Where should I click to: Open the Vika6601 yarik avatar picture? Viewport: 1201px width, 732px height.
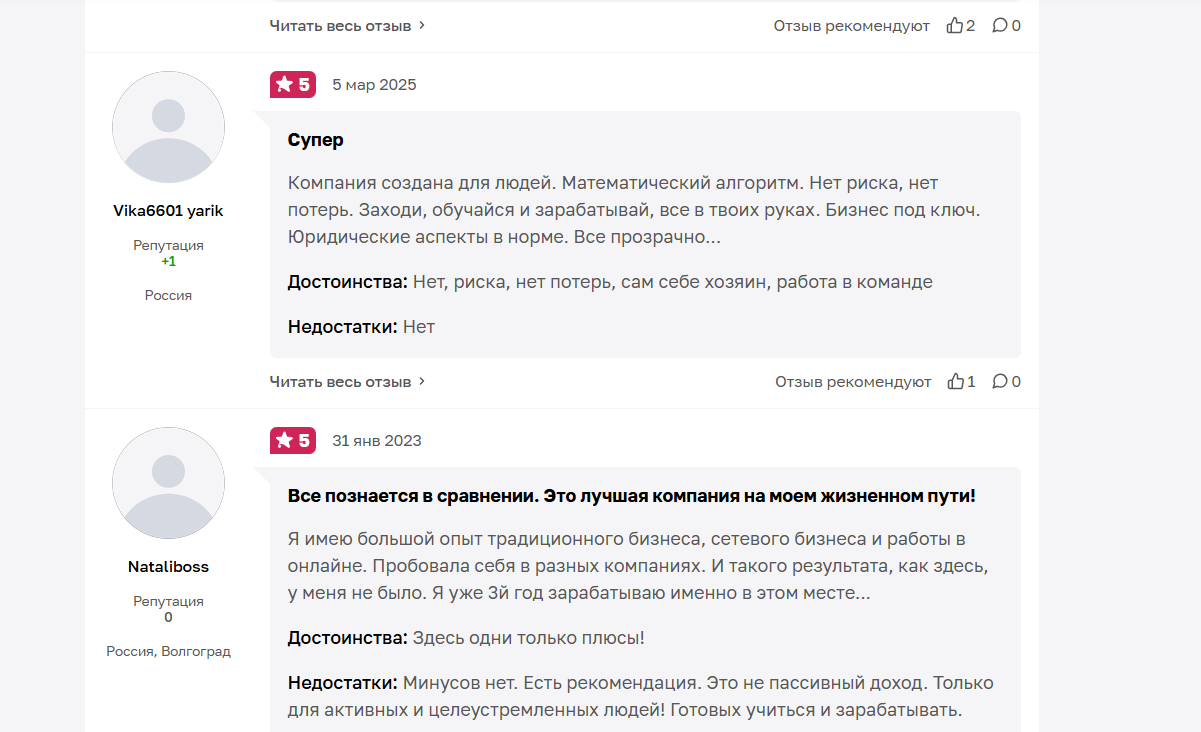click(168, 127)
